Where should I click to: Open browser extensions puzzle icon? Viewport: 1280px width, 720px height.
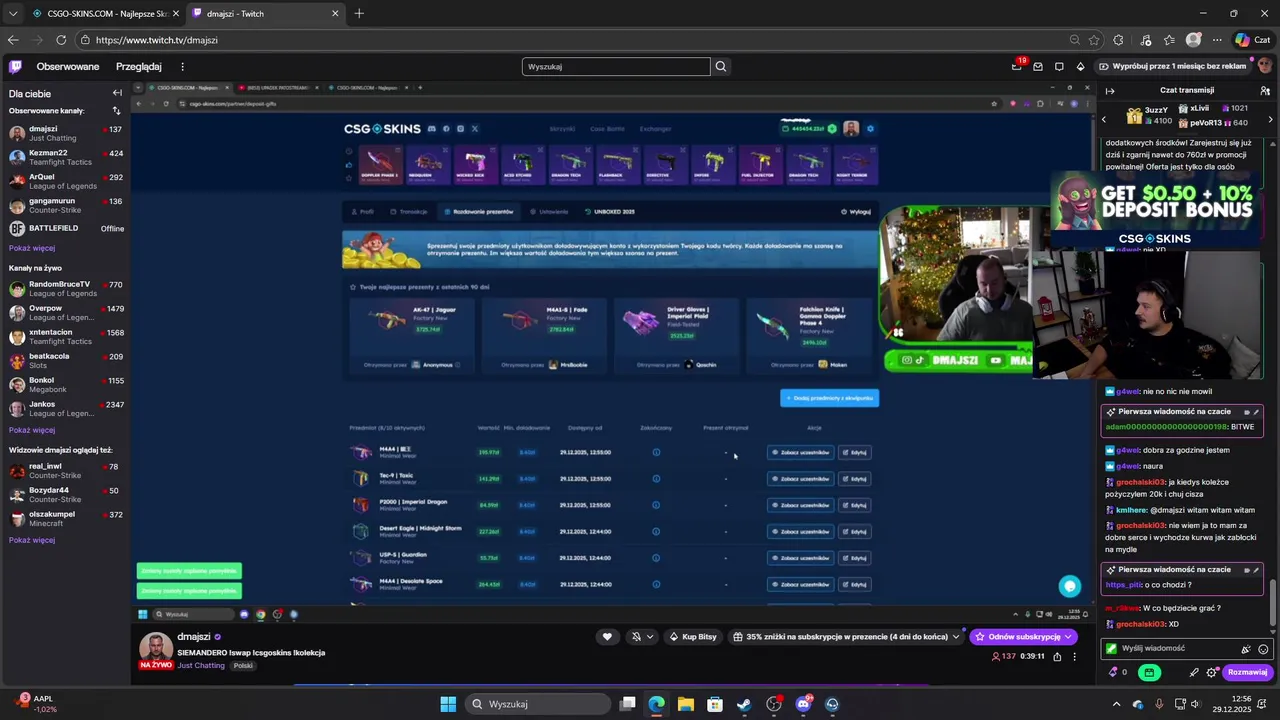[x=1118, y=40]
